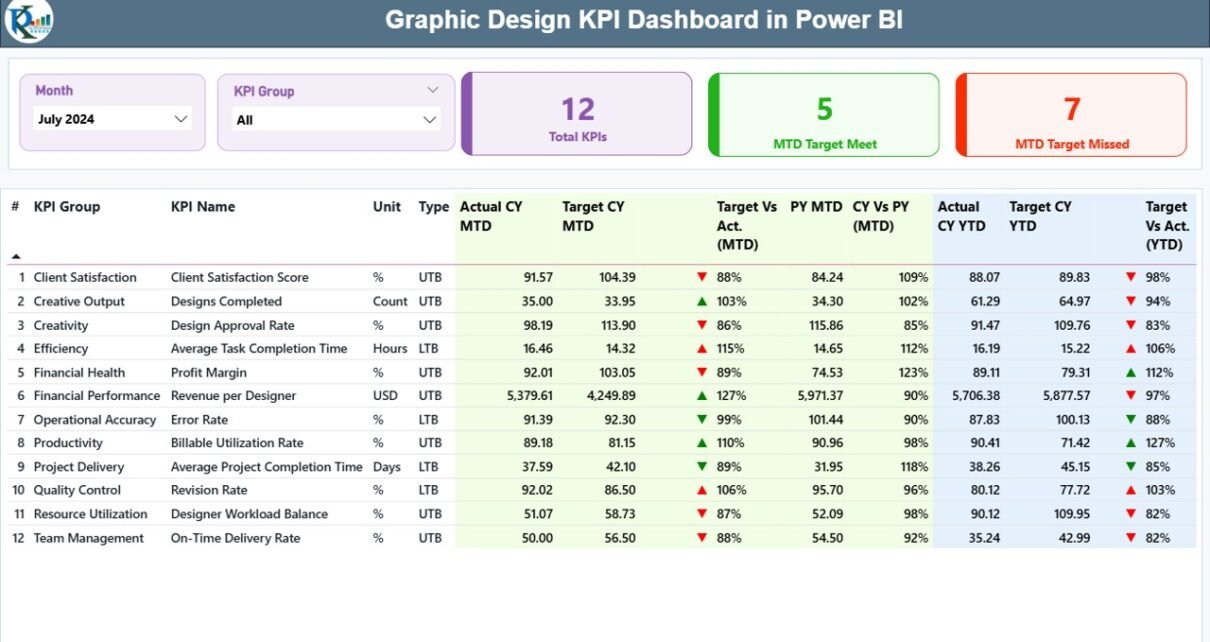Screen dimensions: 1210x642
Task: Sort the table by the KPI Name header
Action: [x=203, y=207]
